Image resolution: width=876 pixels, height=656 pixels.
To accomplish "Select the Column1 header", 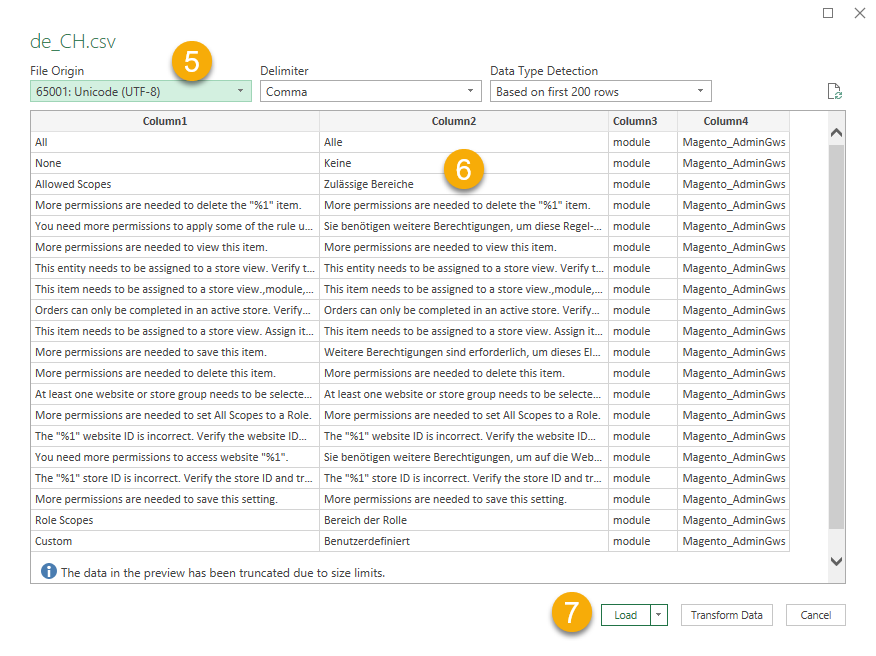I will (x=175, y=121).
